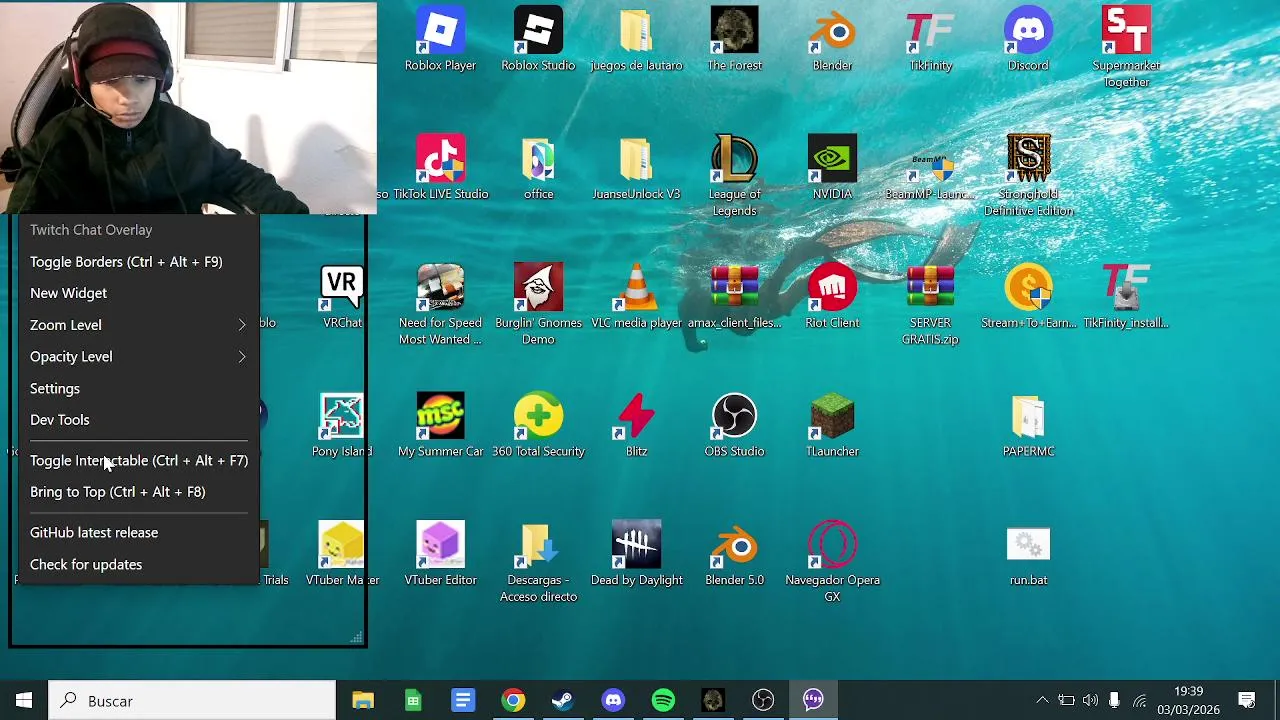Open GitHub latest release entry
Screen dimensions: 1280x720
[139, 533]
